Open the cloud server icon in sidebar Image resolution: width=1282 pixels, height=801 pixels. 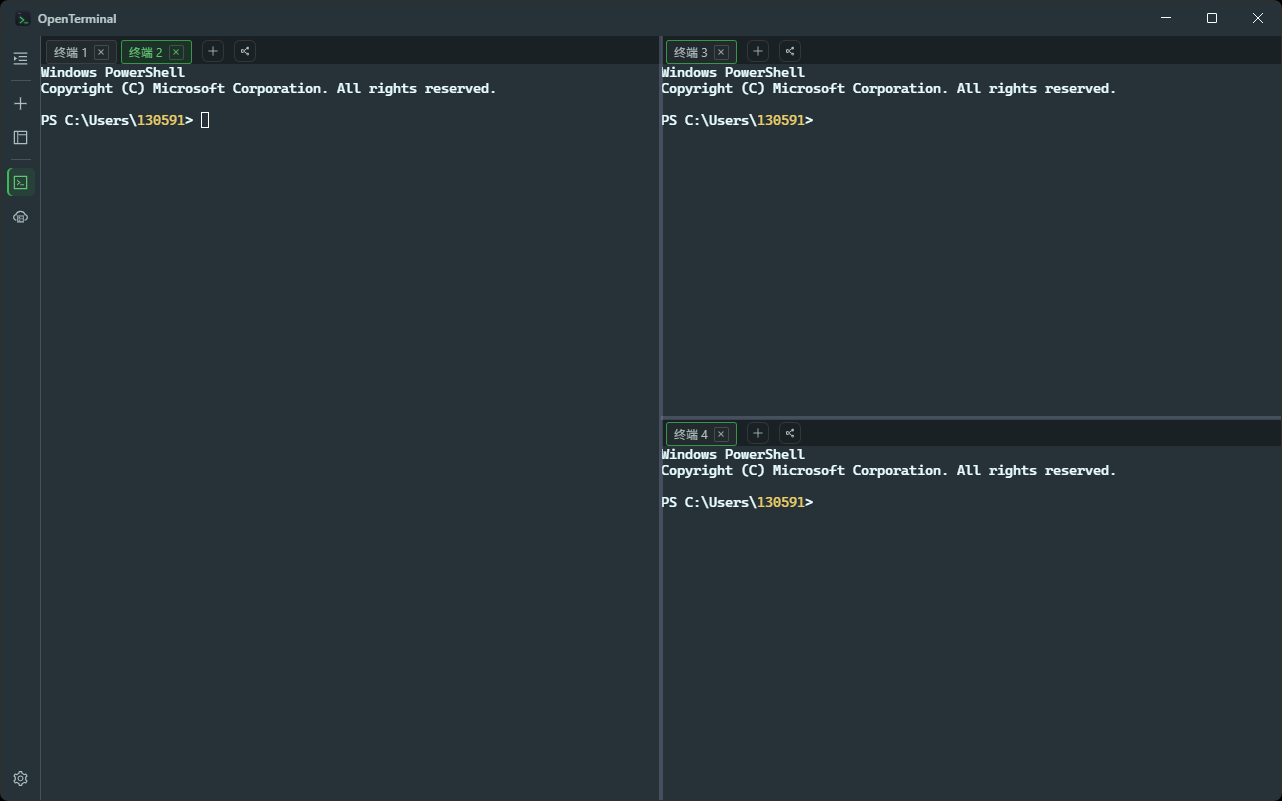pyautogui.click(x=20, y=217)
